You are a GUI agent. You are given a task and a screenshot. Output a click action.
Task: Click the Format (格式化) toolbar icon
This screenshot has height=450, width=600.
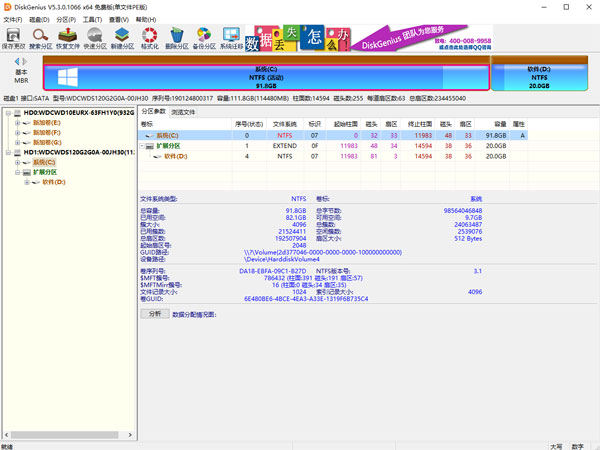150,38
